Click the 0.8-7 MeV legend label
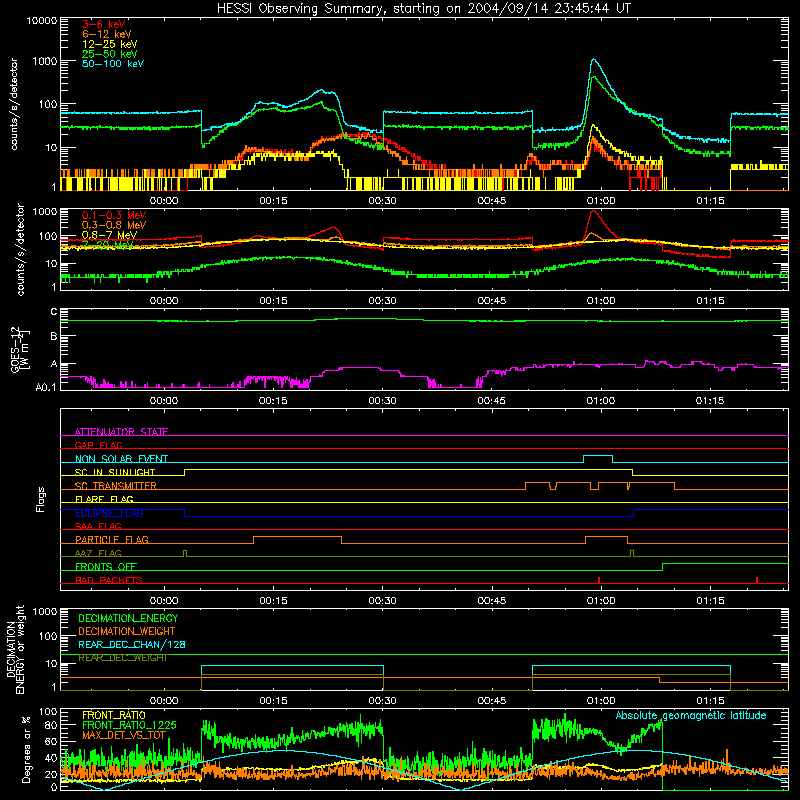Image resolution: width=800 pixels, height=800 pixels. 109,235
